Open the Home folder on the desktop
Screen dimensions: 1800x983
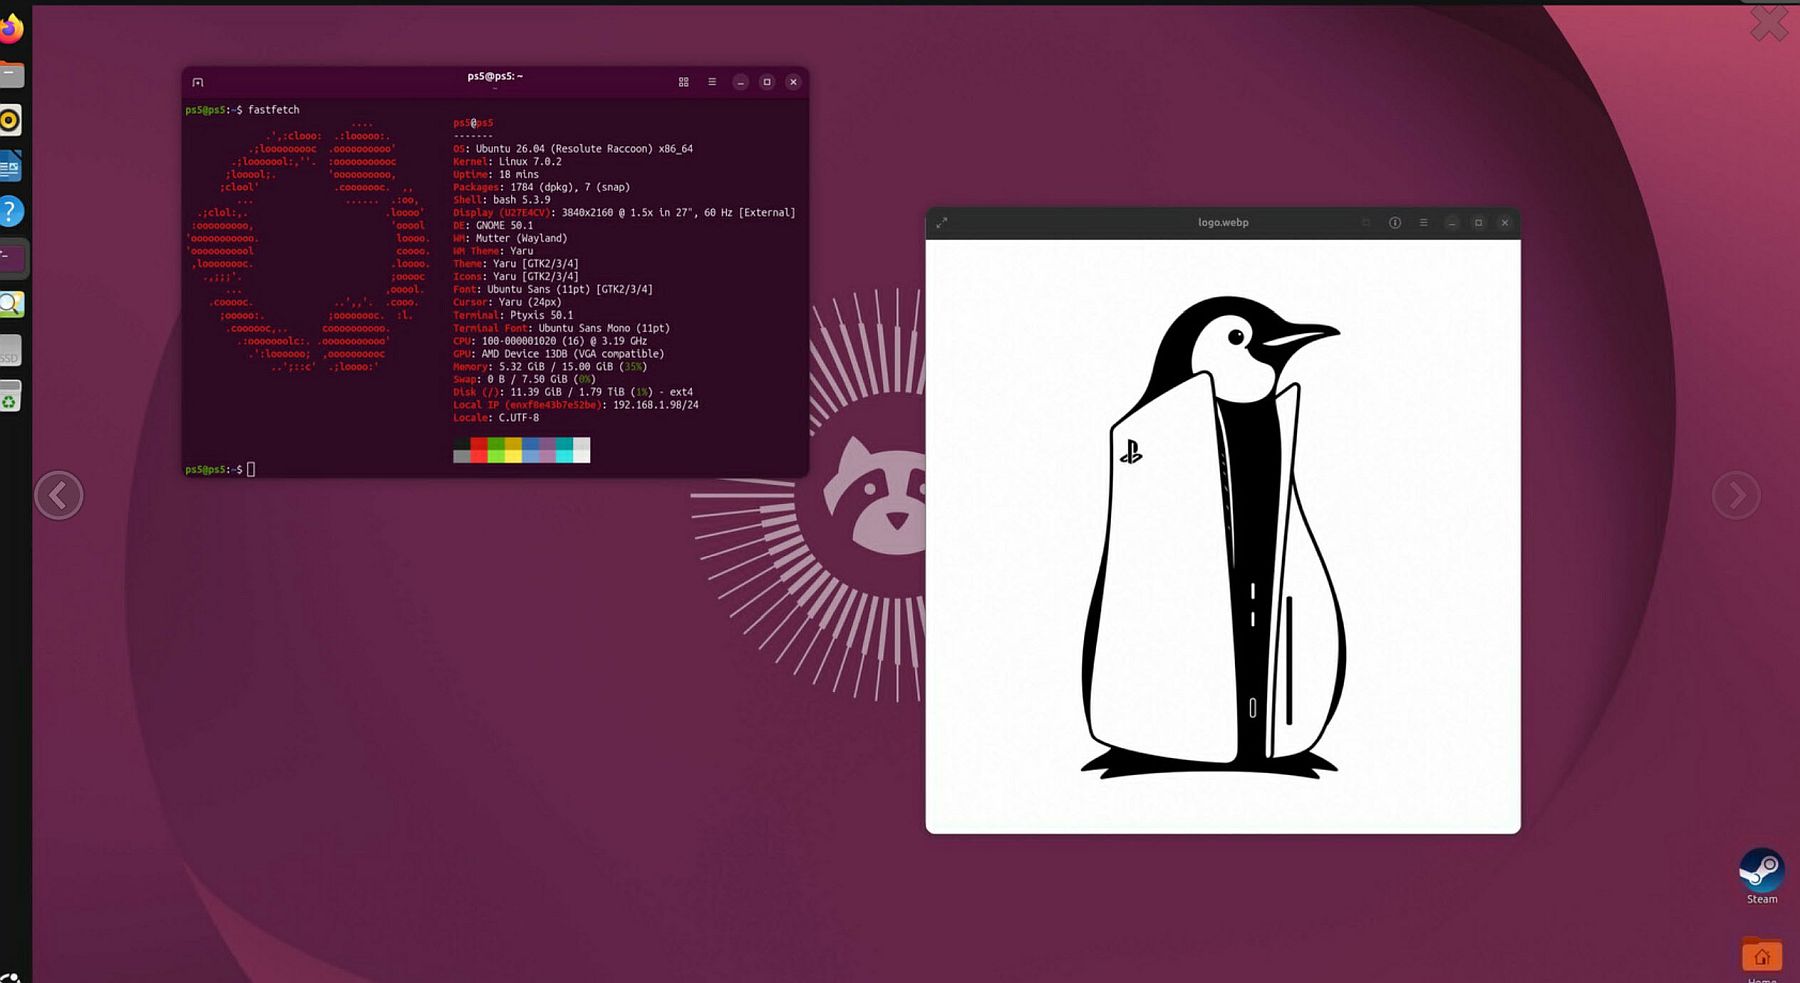tap(1761, 958)
